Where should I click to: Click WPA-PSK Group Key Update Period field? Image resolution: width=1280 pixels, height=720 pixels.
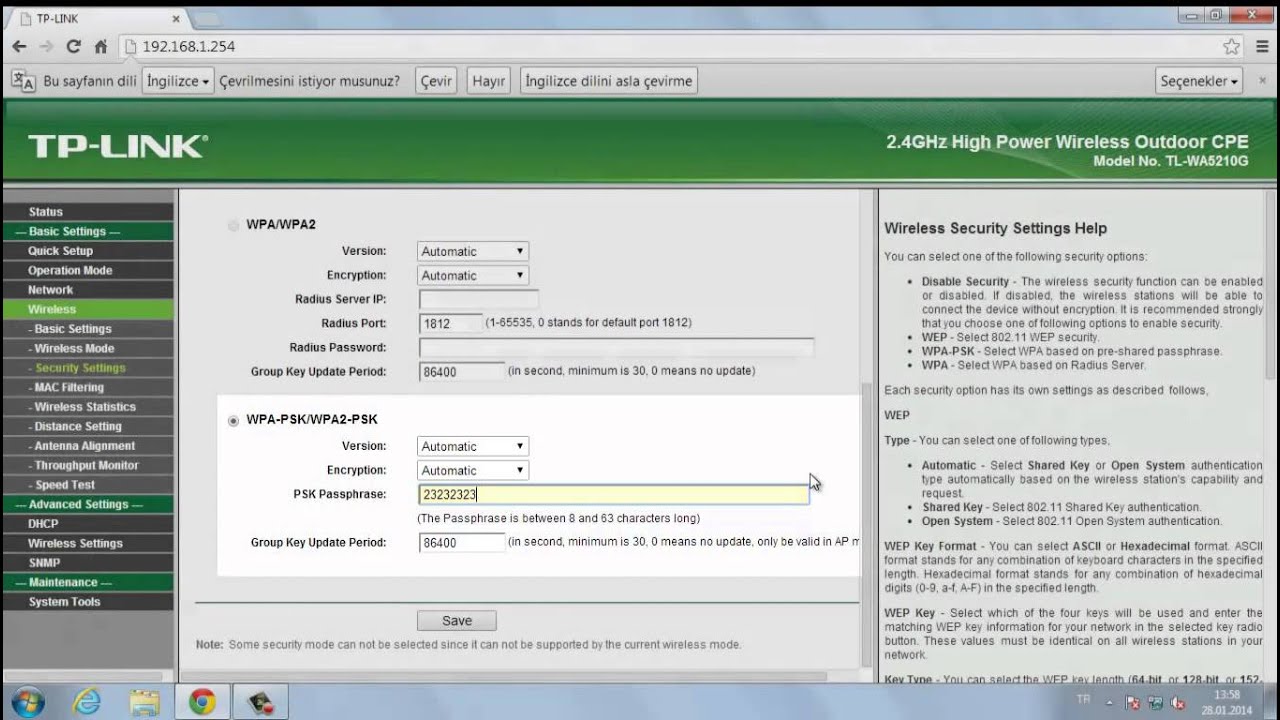(x=462, y=542)
